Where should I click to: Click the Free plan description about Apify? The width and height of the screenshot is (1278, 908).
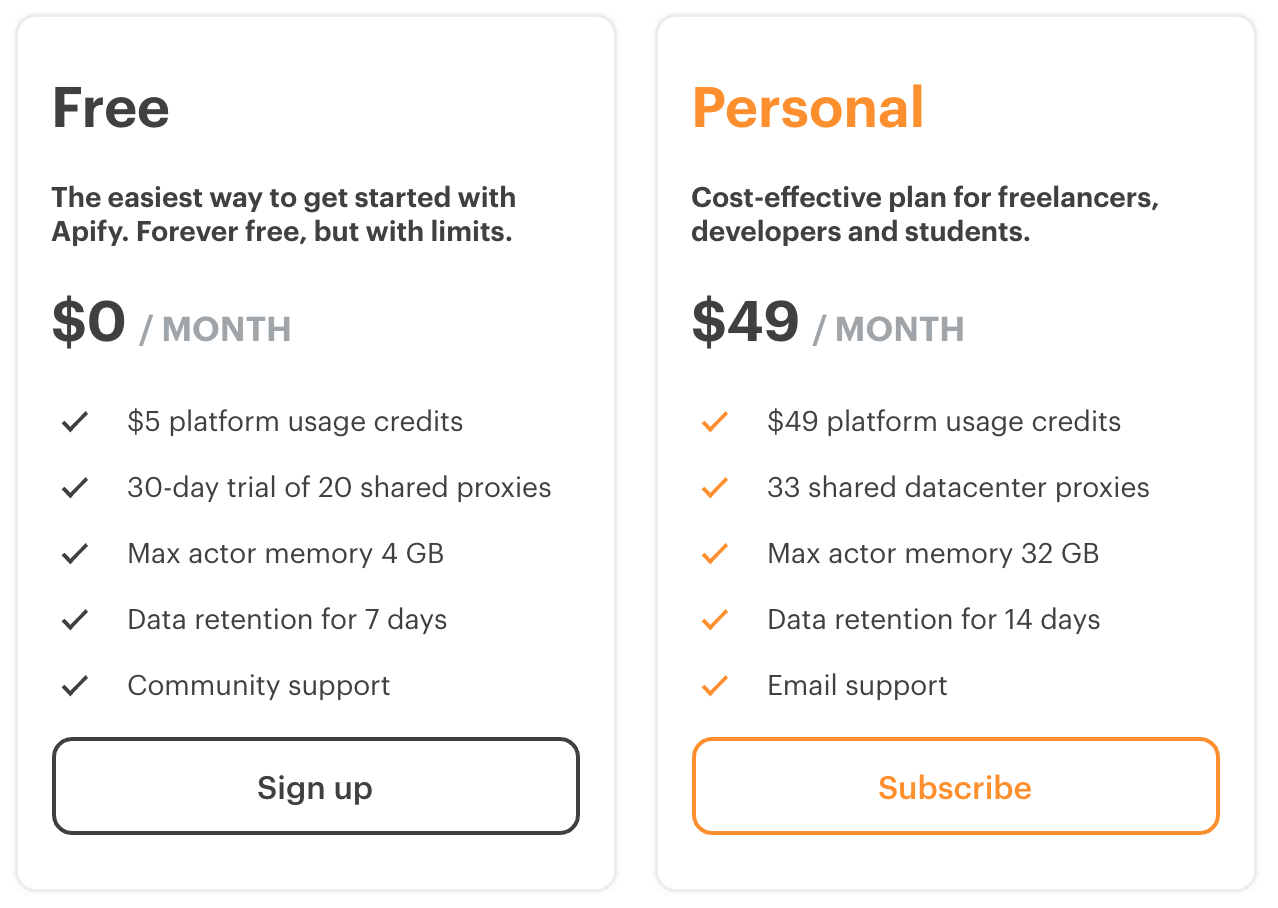click(x=284, y=215)
